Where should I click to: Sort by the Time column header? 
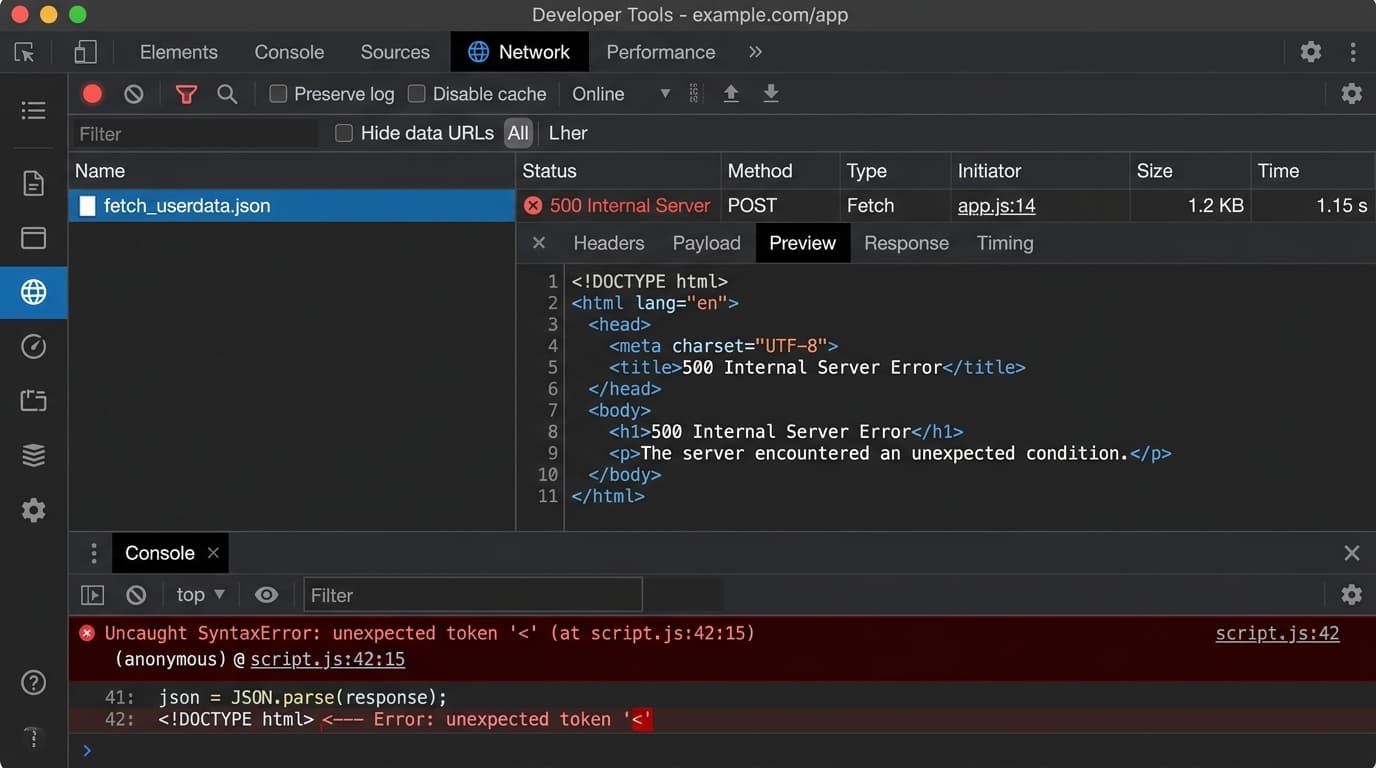tap(1313, 171)
